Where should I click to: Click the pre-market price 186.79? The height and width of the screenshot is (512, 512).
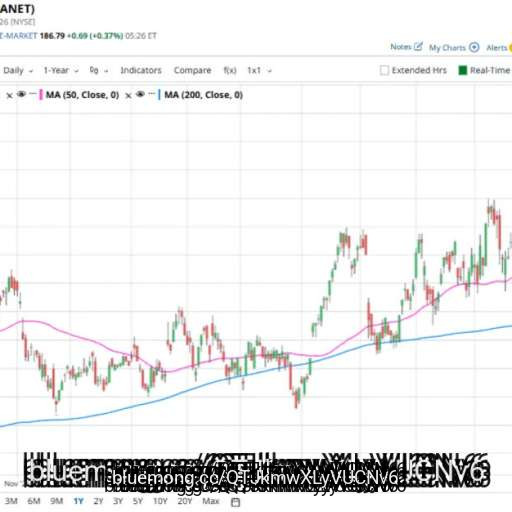pos(52,36)
